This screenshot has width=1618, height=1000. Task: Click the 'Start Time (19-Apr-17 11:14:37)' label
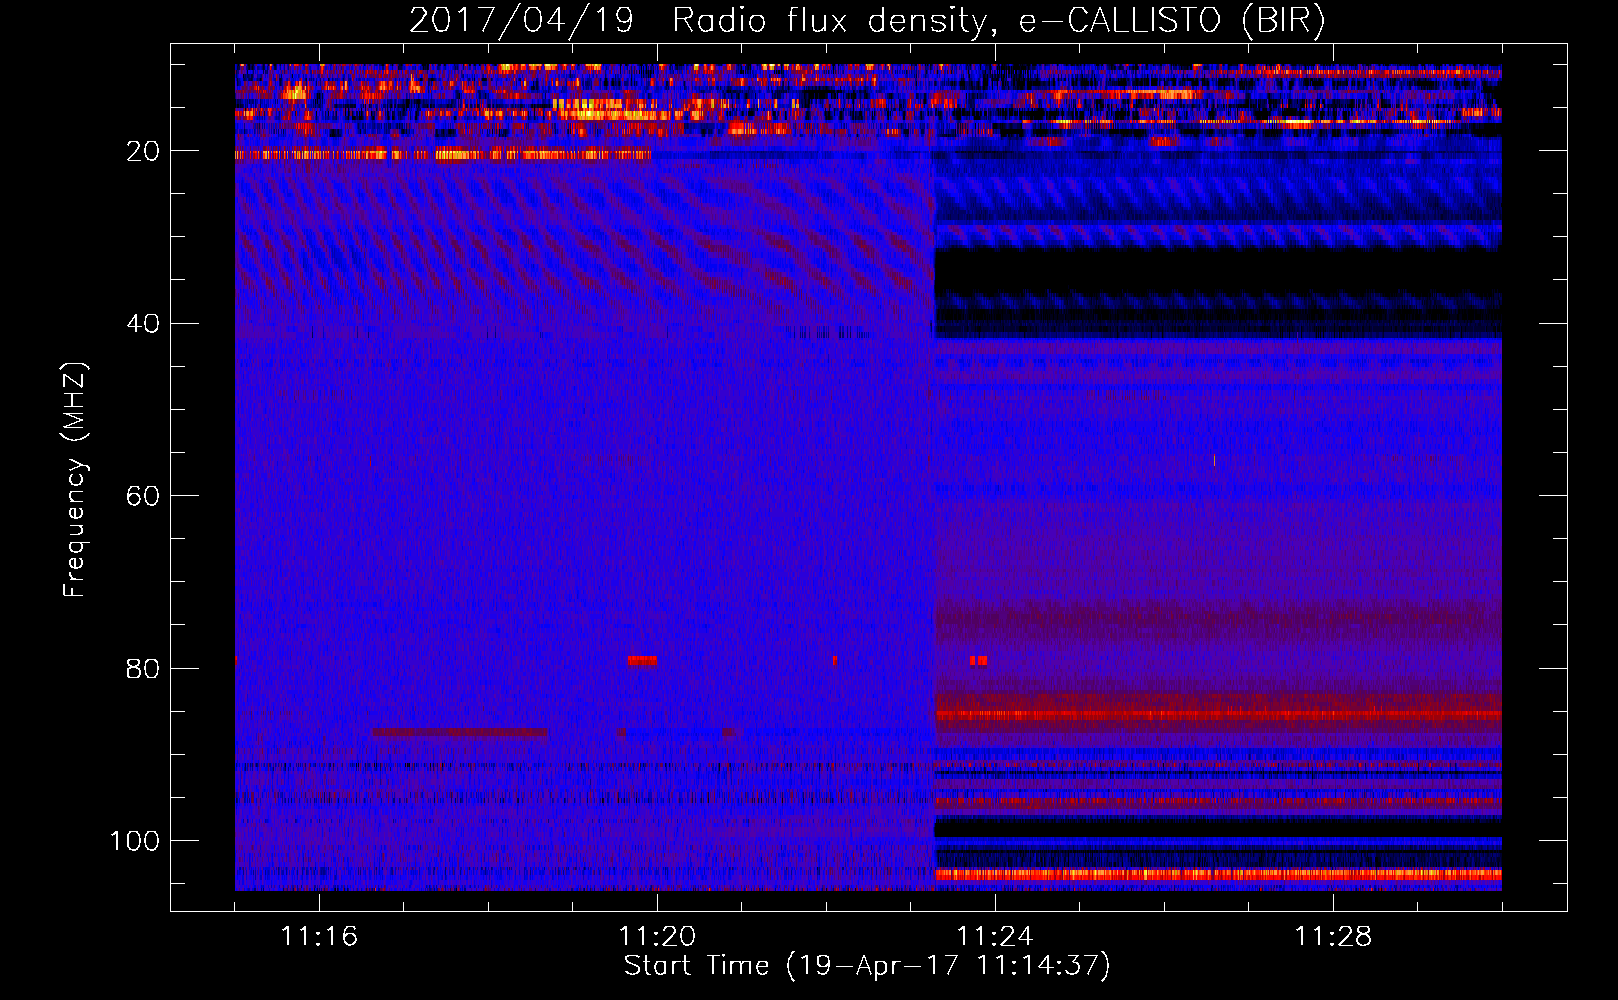(x=867, y=966)
